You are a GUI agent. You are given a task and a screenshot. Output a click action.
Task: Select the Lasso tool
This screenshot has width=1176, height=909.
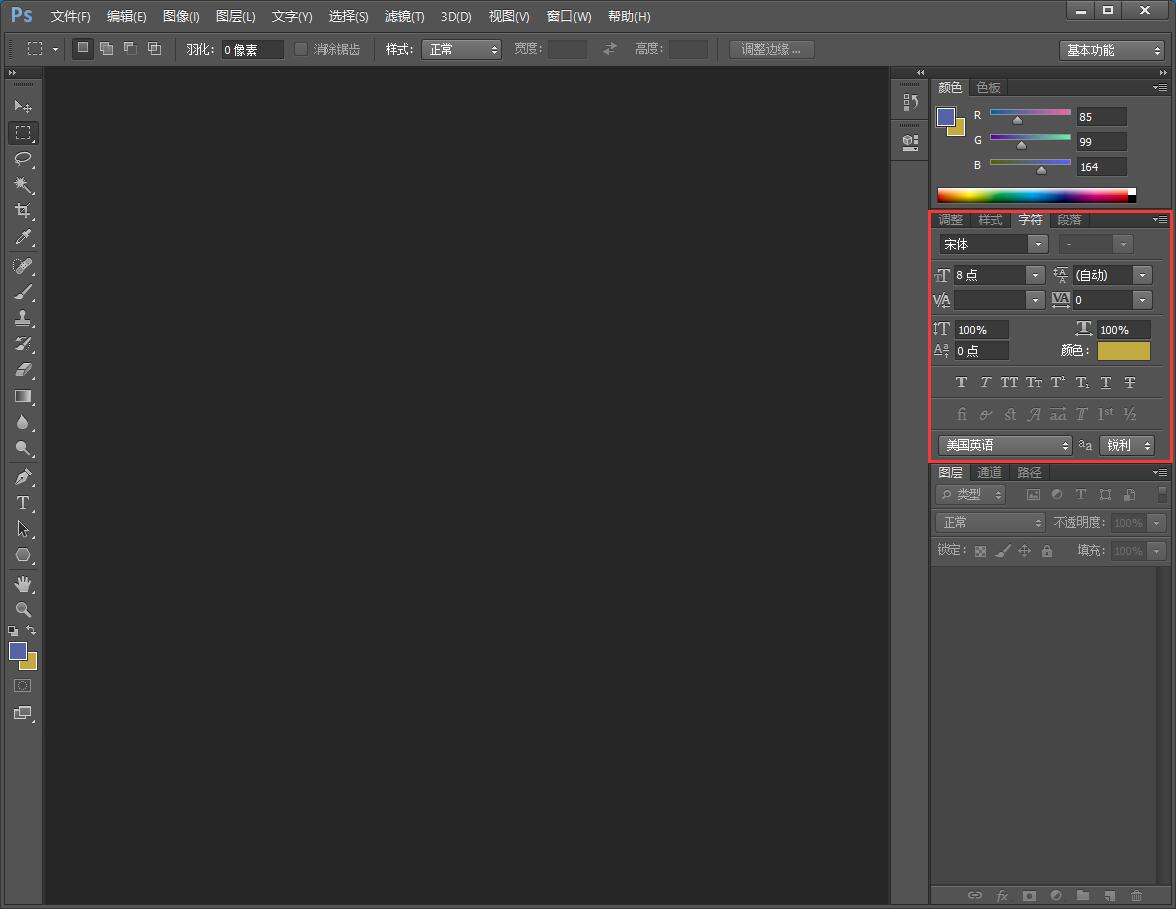pyautogui.click(x=22, y=159)
